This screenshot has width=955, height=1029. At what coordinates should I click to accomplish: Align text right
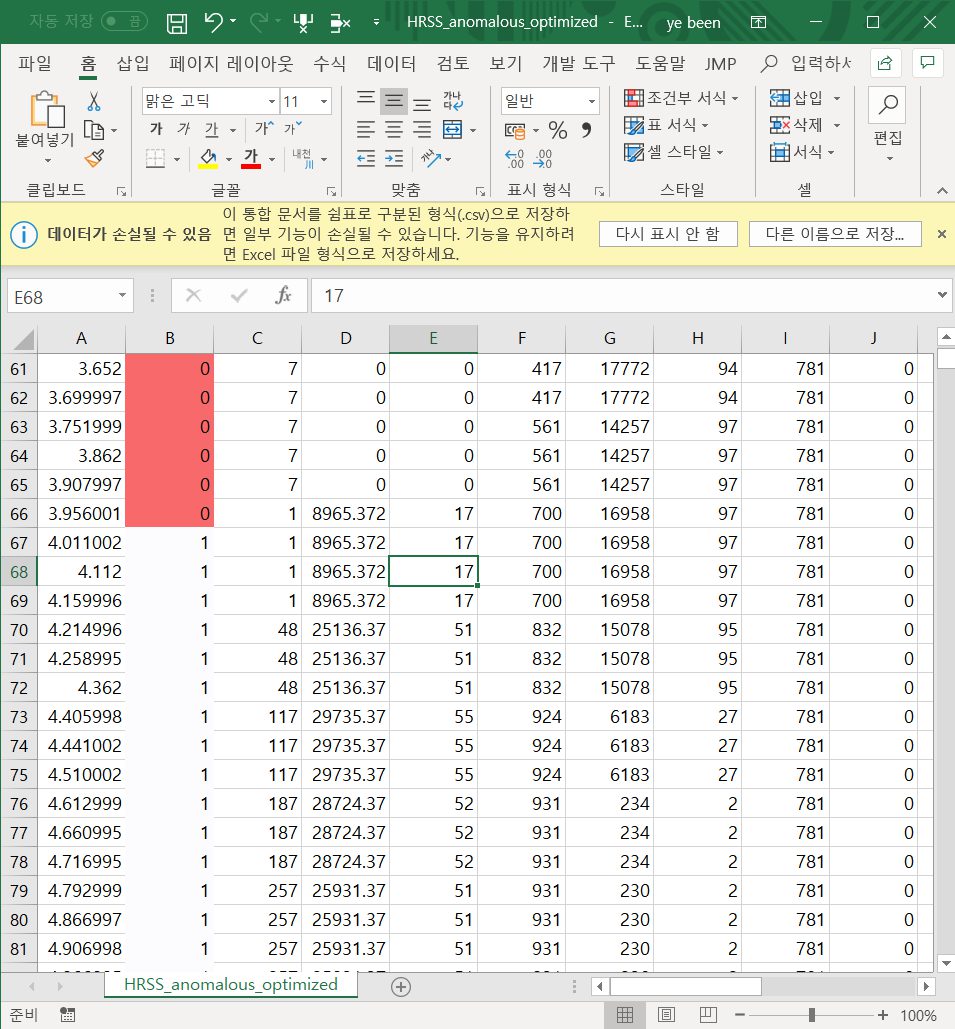[x=422, y=129]
